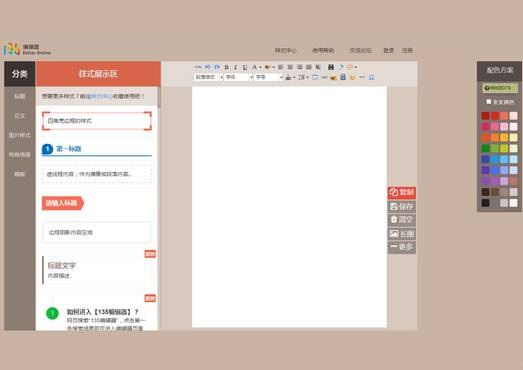The height and width of the screenshot is (370, 523).
Task: Click the format brush icon
Action: click(x=341, y=67)
